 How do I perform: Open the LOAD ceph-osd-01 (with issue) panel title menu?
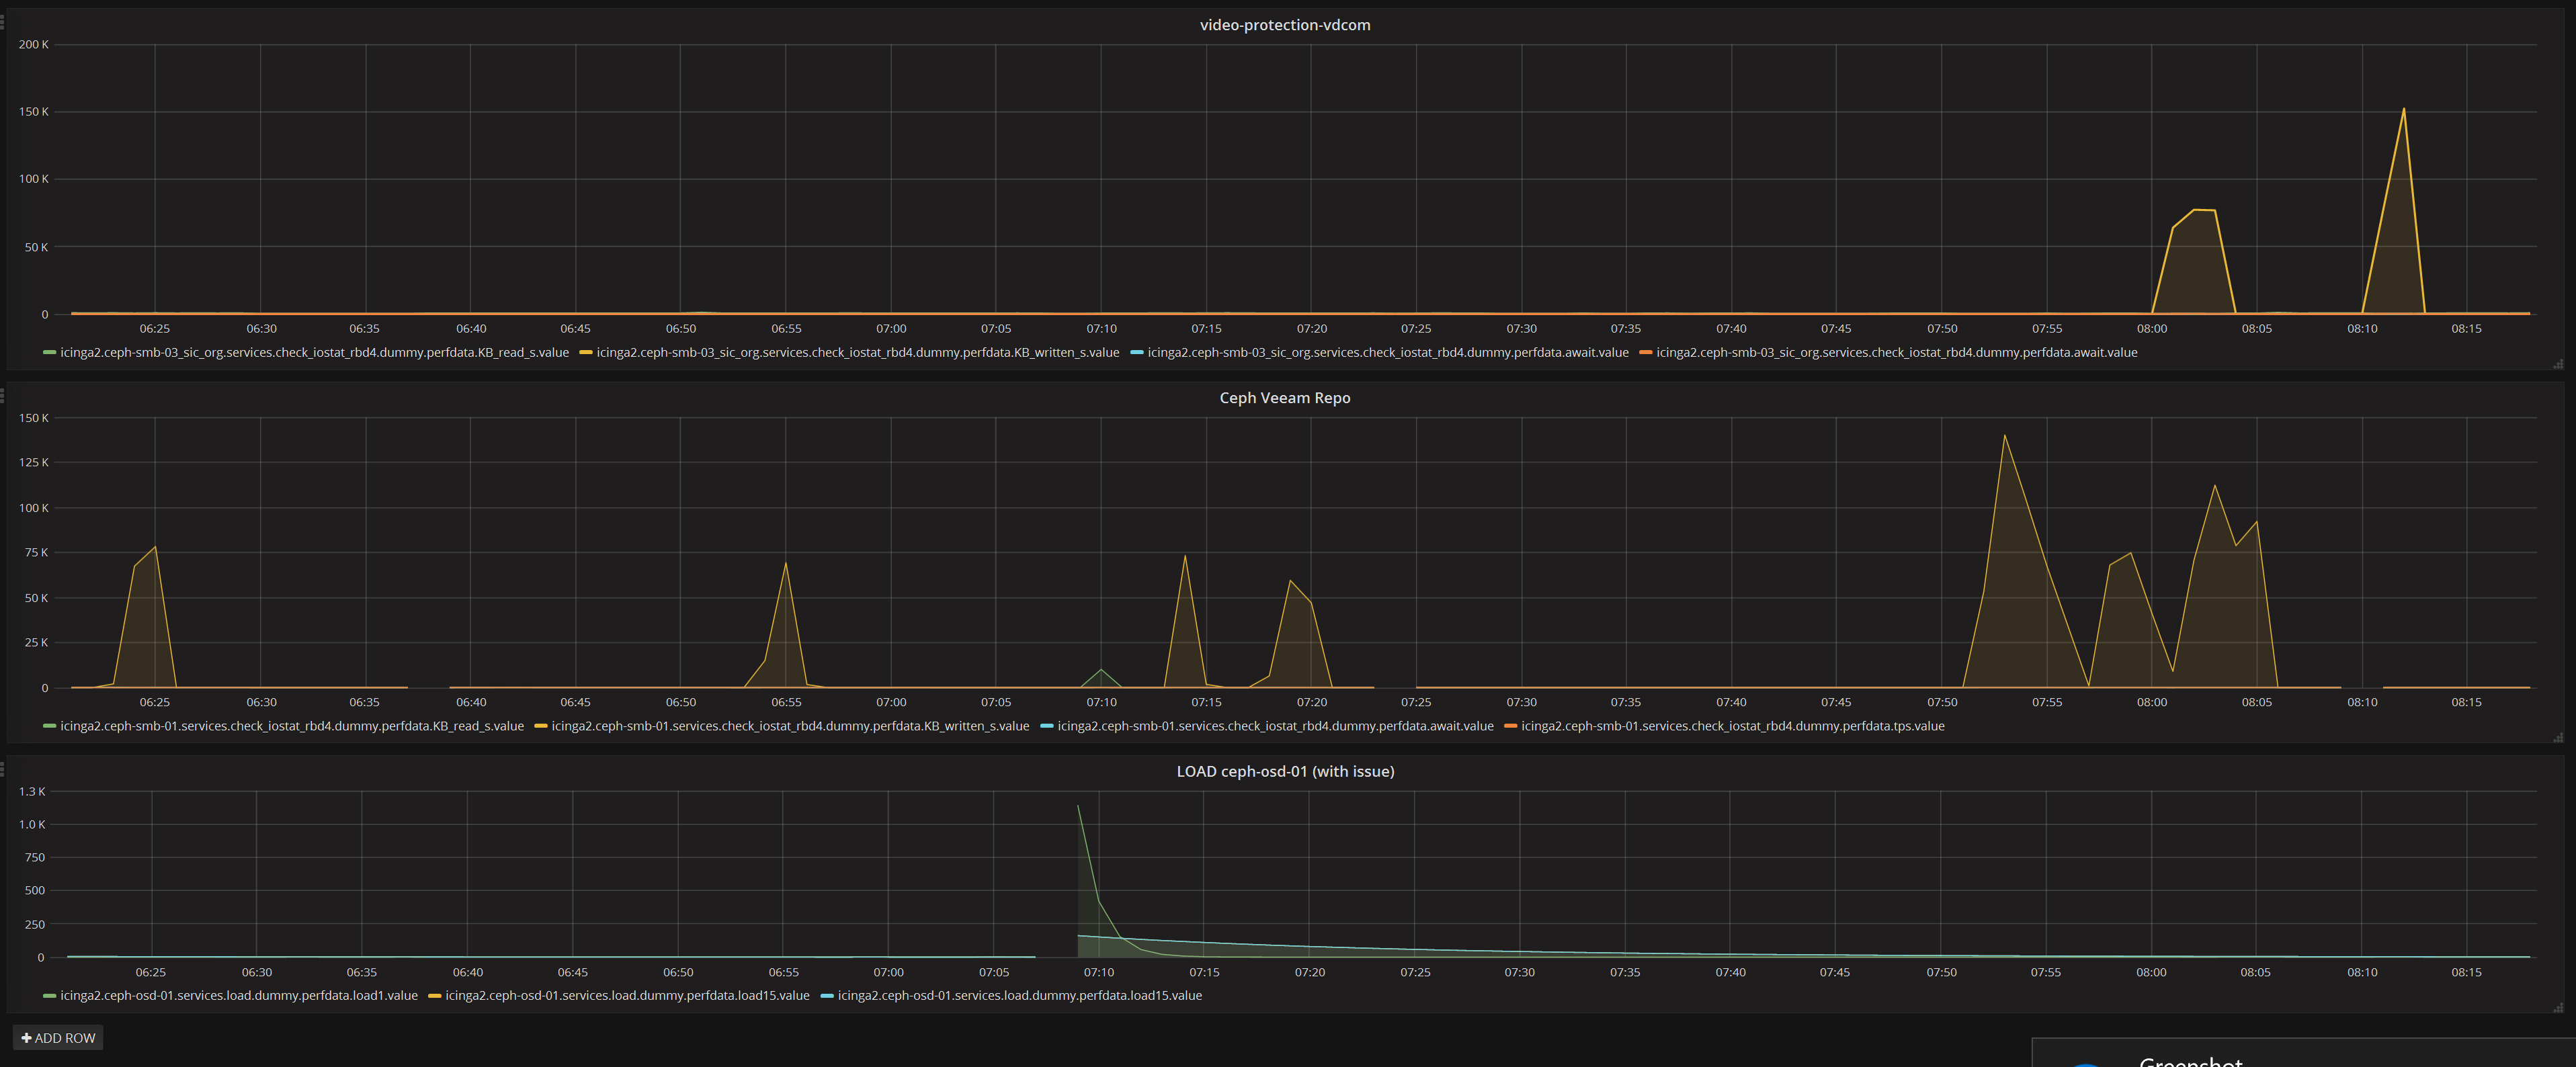(1285, 771)
